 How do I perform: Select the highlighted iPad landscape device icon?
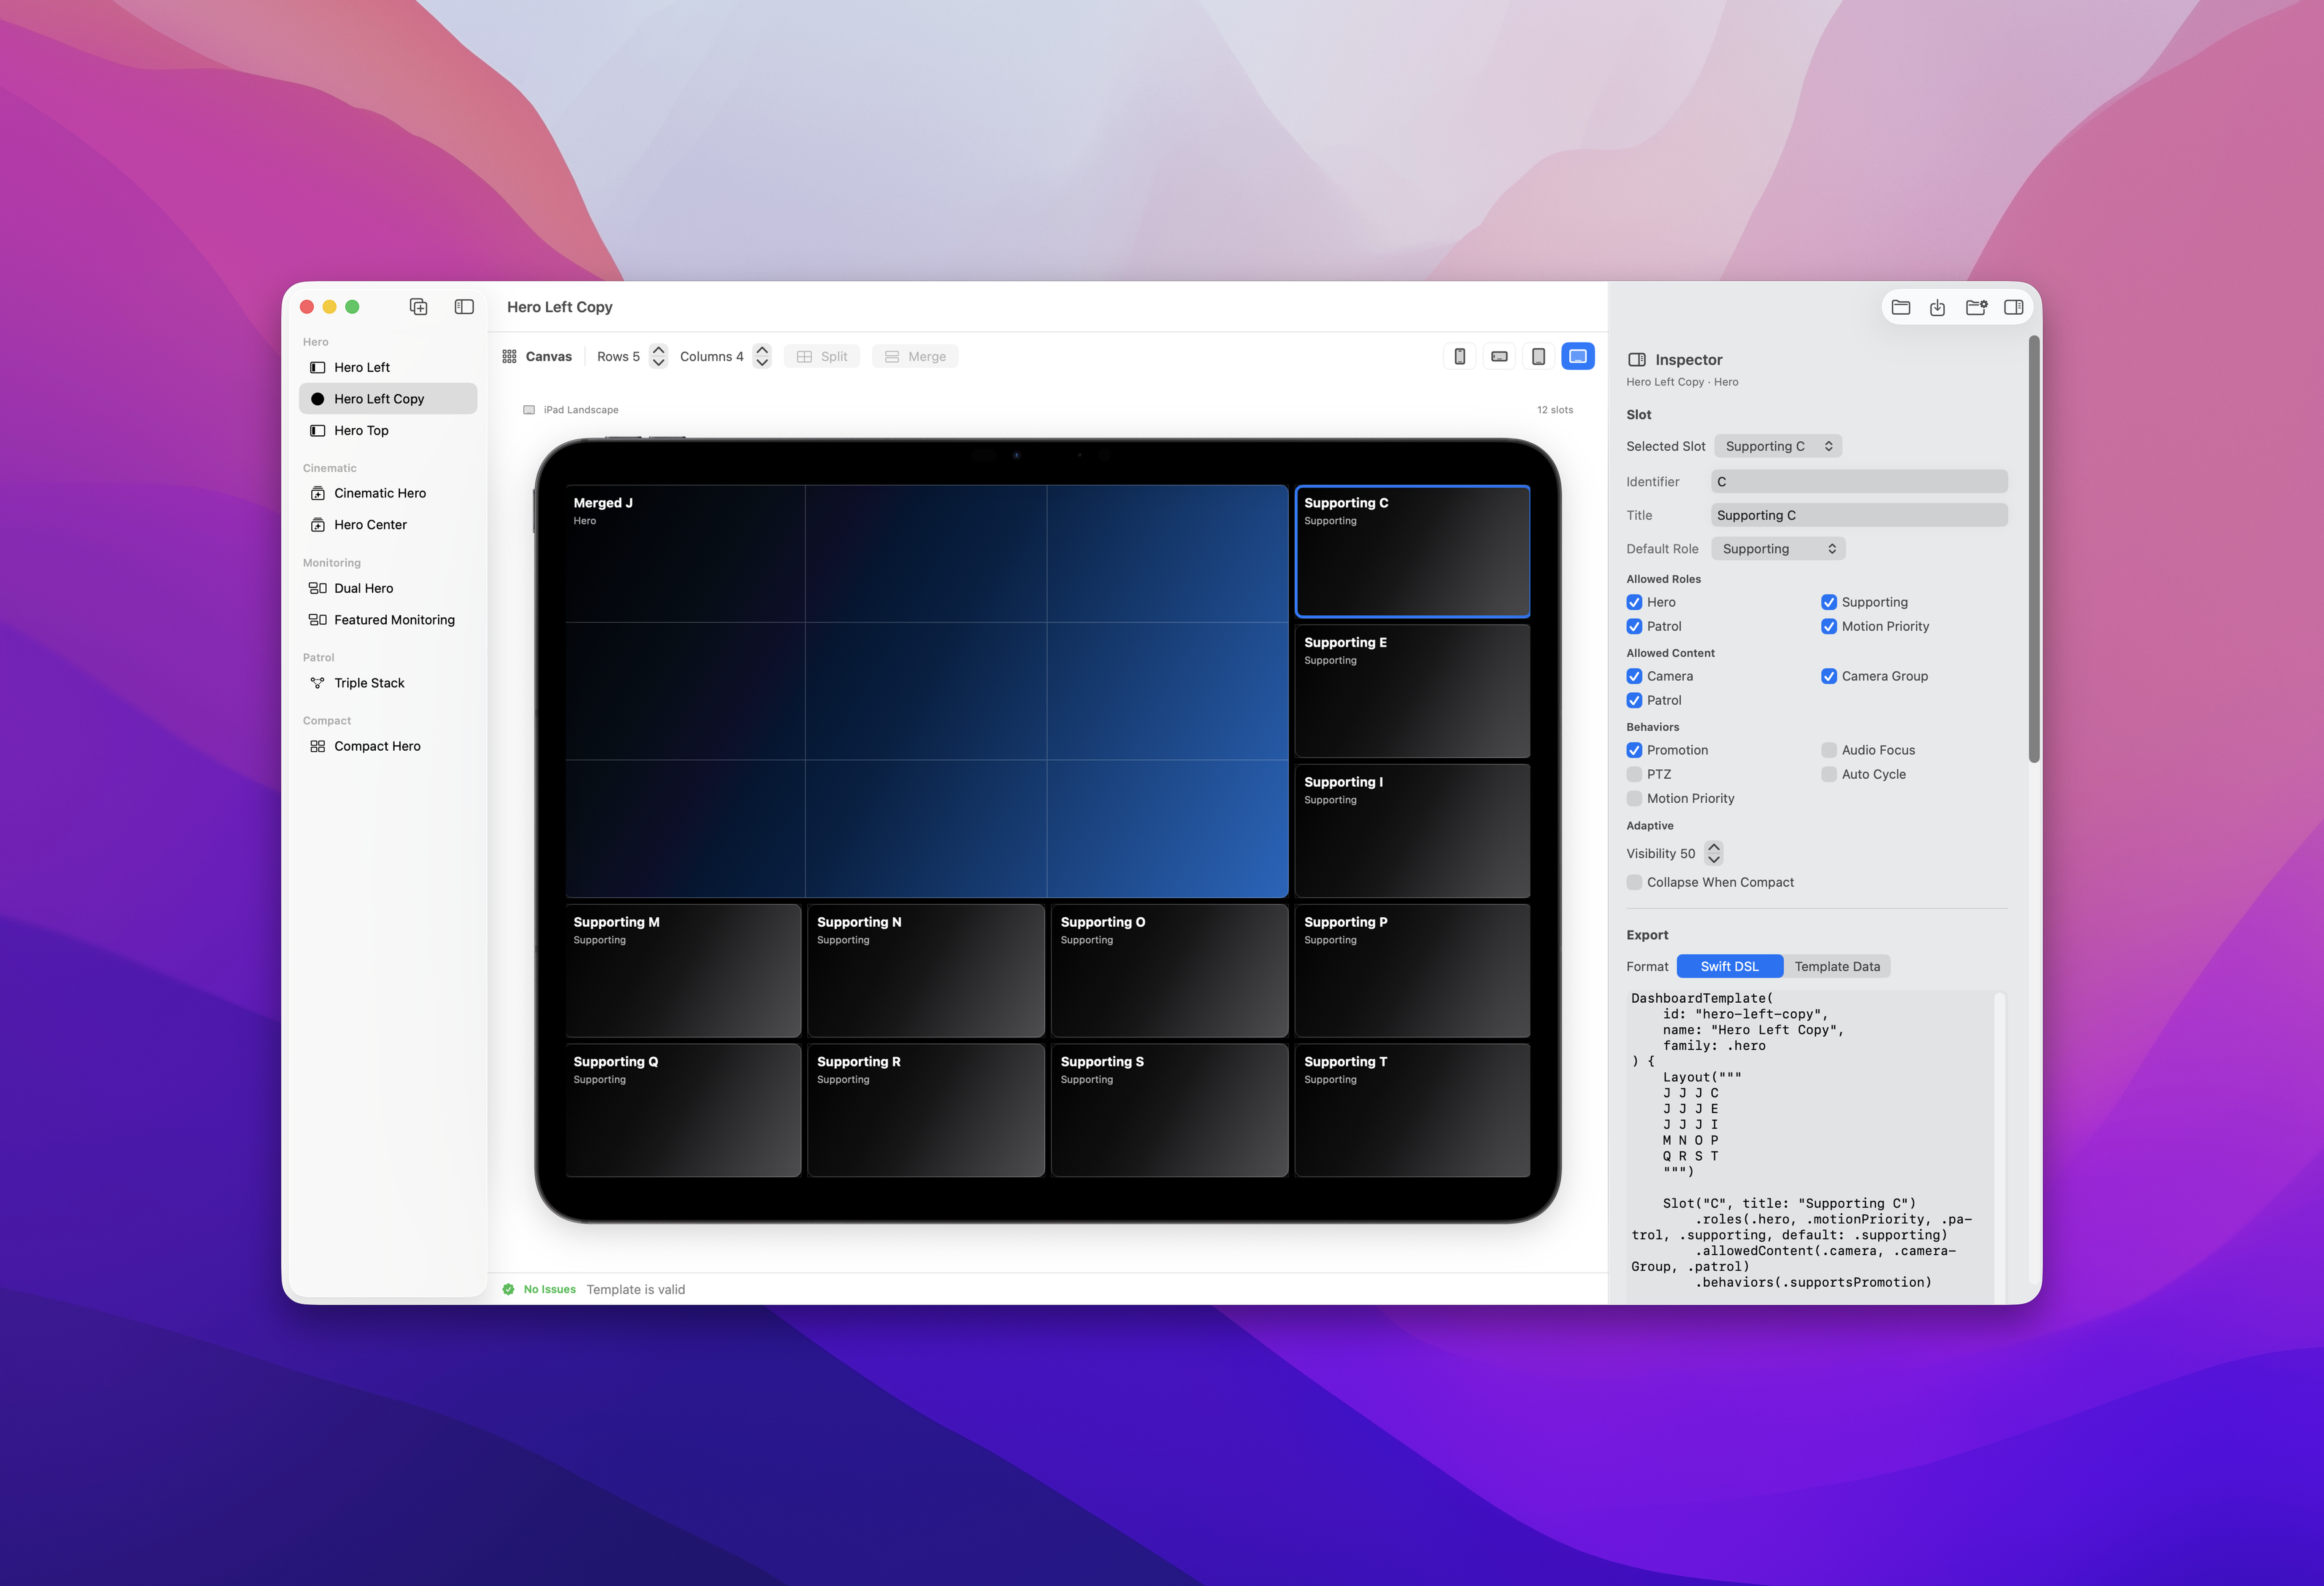(x=1578, y=356)
